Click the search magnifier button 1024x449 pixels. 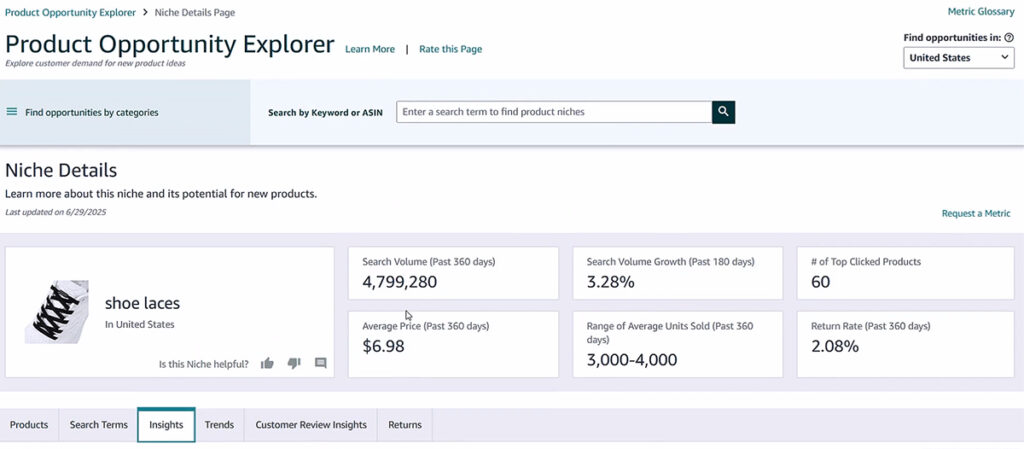pos(723,112)
